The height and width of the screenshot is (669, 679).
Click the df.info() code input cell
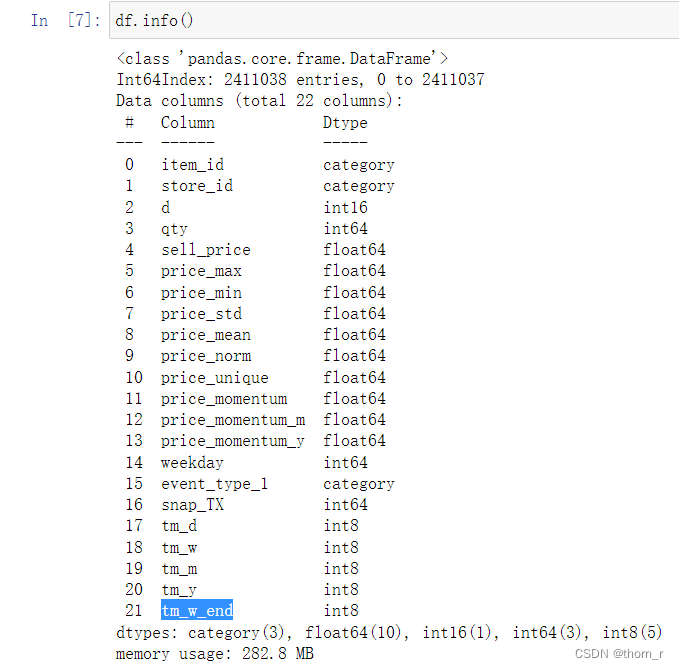394,20
